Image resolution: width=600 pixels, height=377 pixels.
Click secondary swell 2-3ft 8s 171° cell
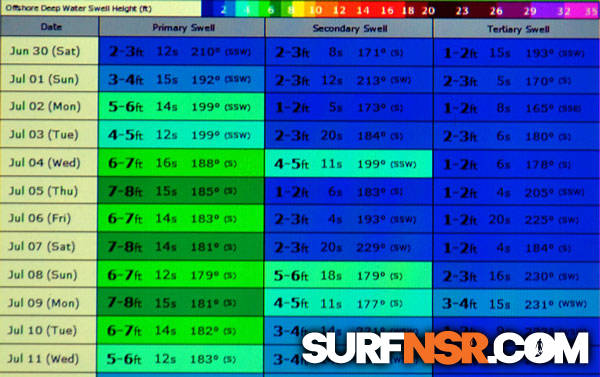click(x=349, y=52)
